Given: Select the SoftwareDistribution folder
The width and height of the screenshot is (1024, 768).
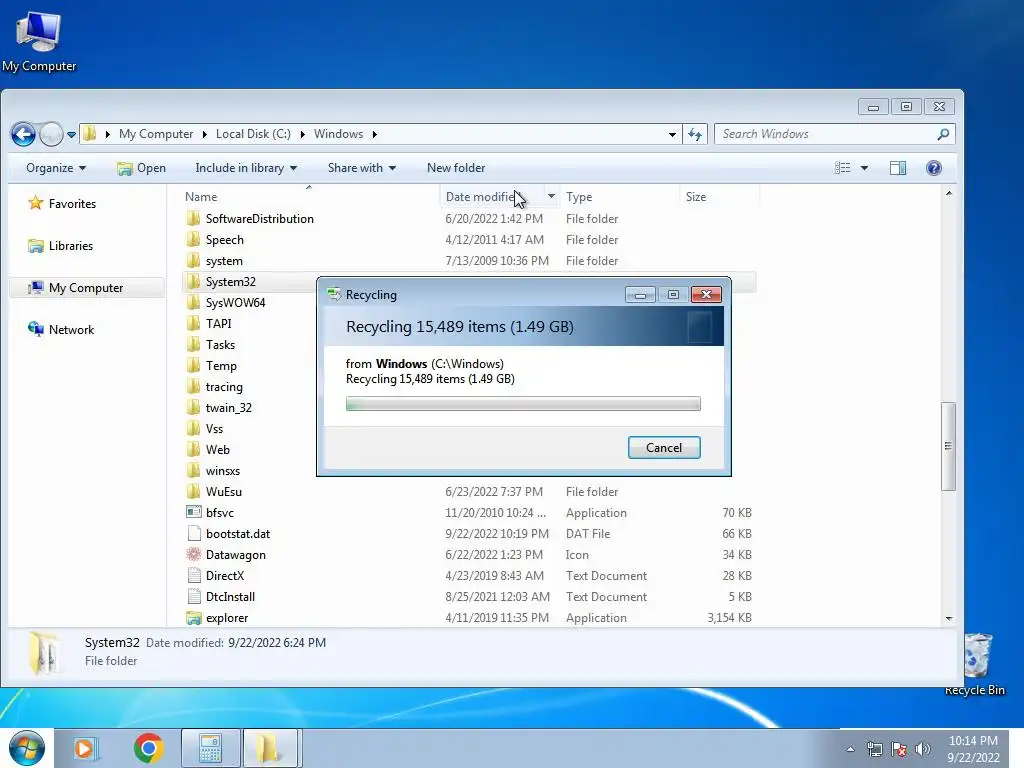Looking at the screenshot, I should pos(259,219).
